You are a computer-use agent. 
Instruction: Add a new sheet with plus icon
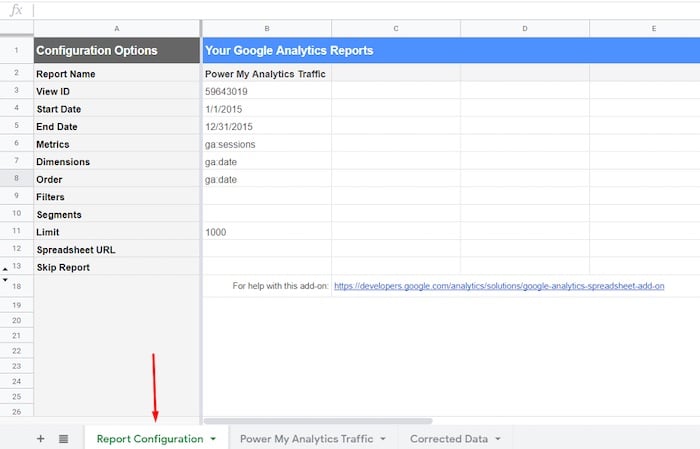click(x=40, y=439)
